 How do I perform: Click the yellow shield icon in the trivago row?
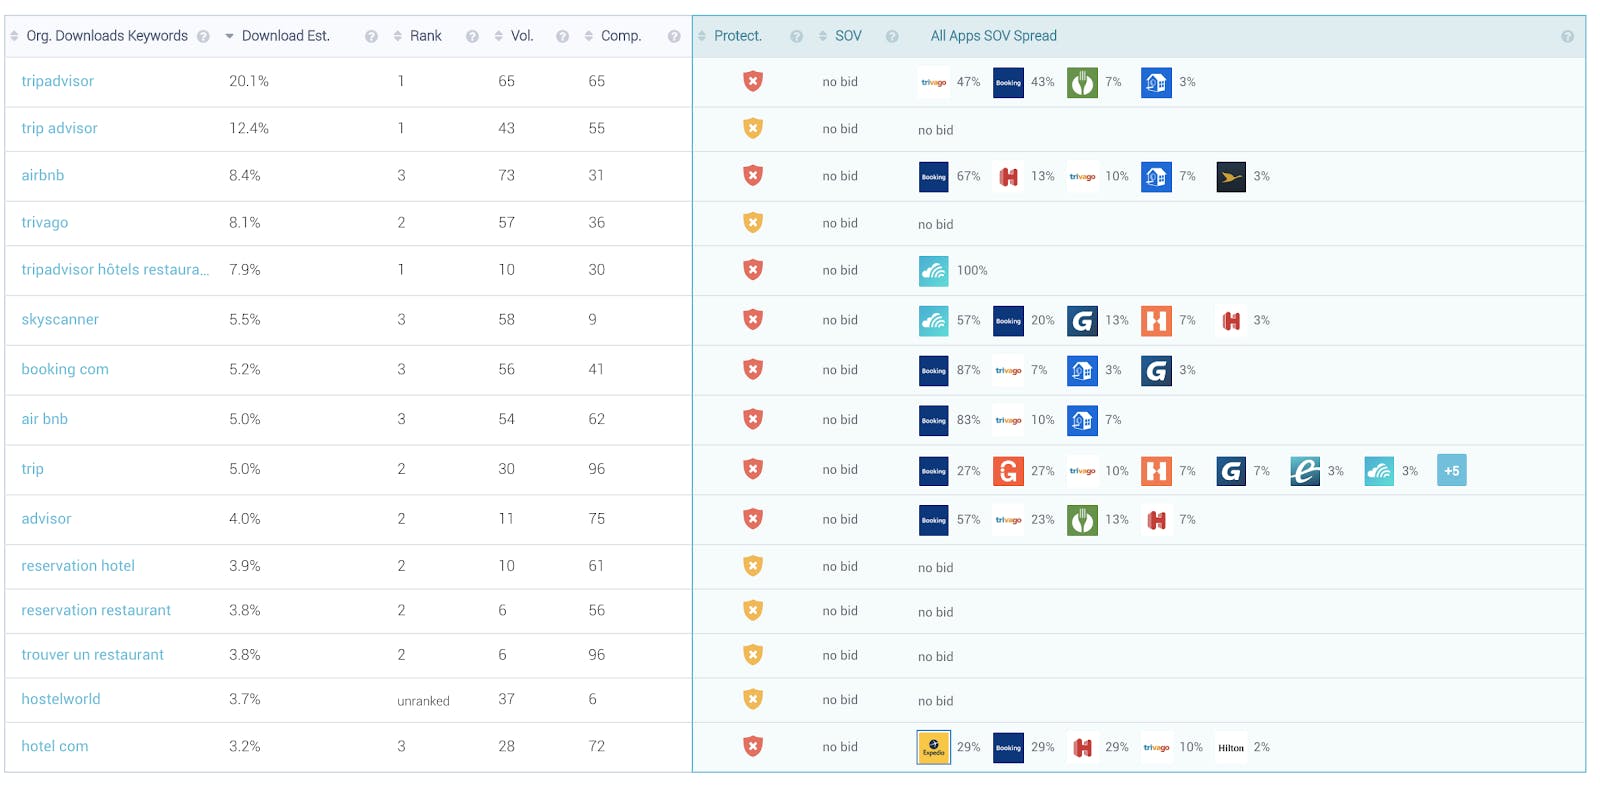click(753, 222)
